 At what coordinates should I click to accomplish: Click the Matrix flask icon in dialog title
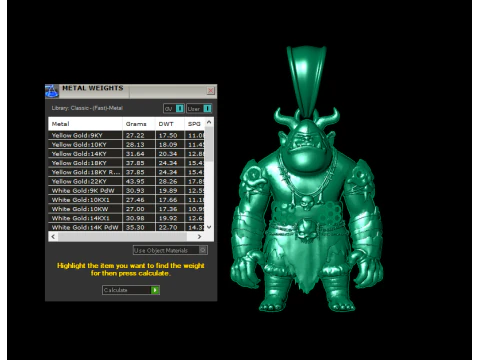(x=52, y=91)
